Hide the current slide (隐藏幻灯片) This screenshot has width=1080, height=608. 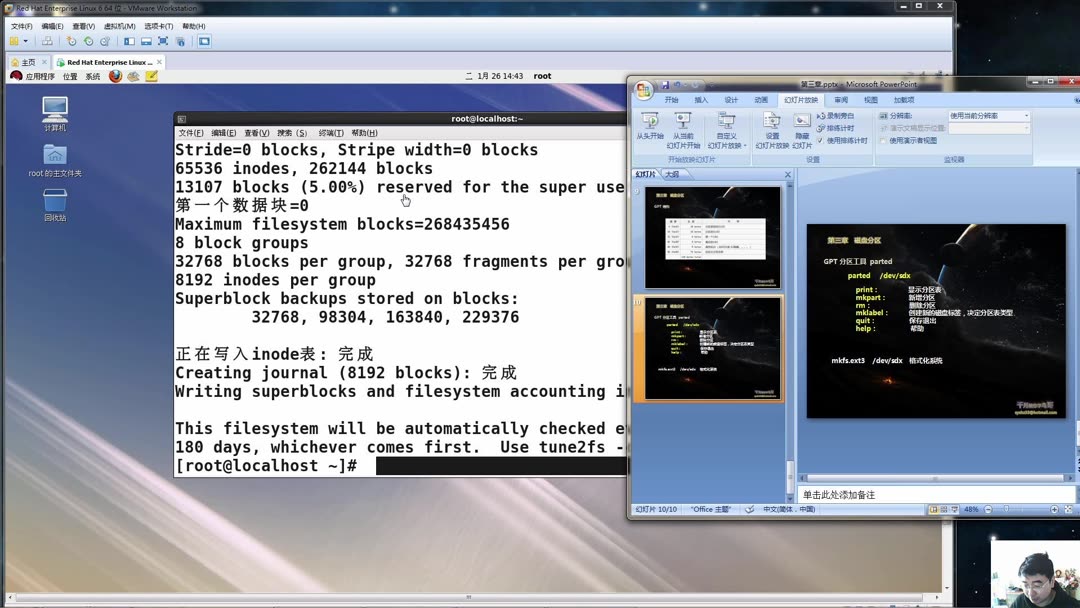800,125
